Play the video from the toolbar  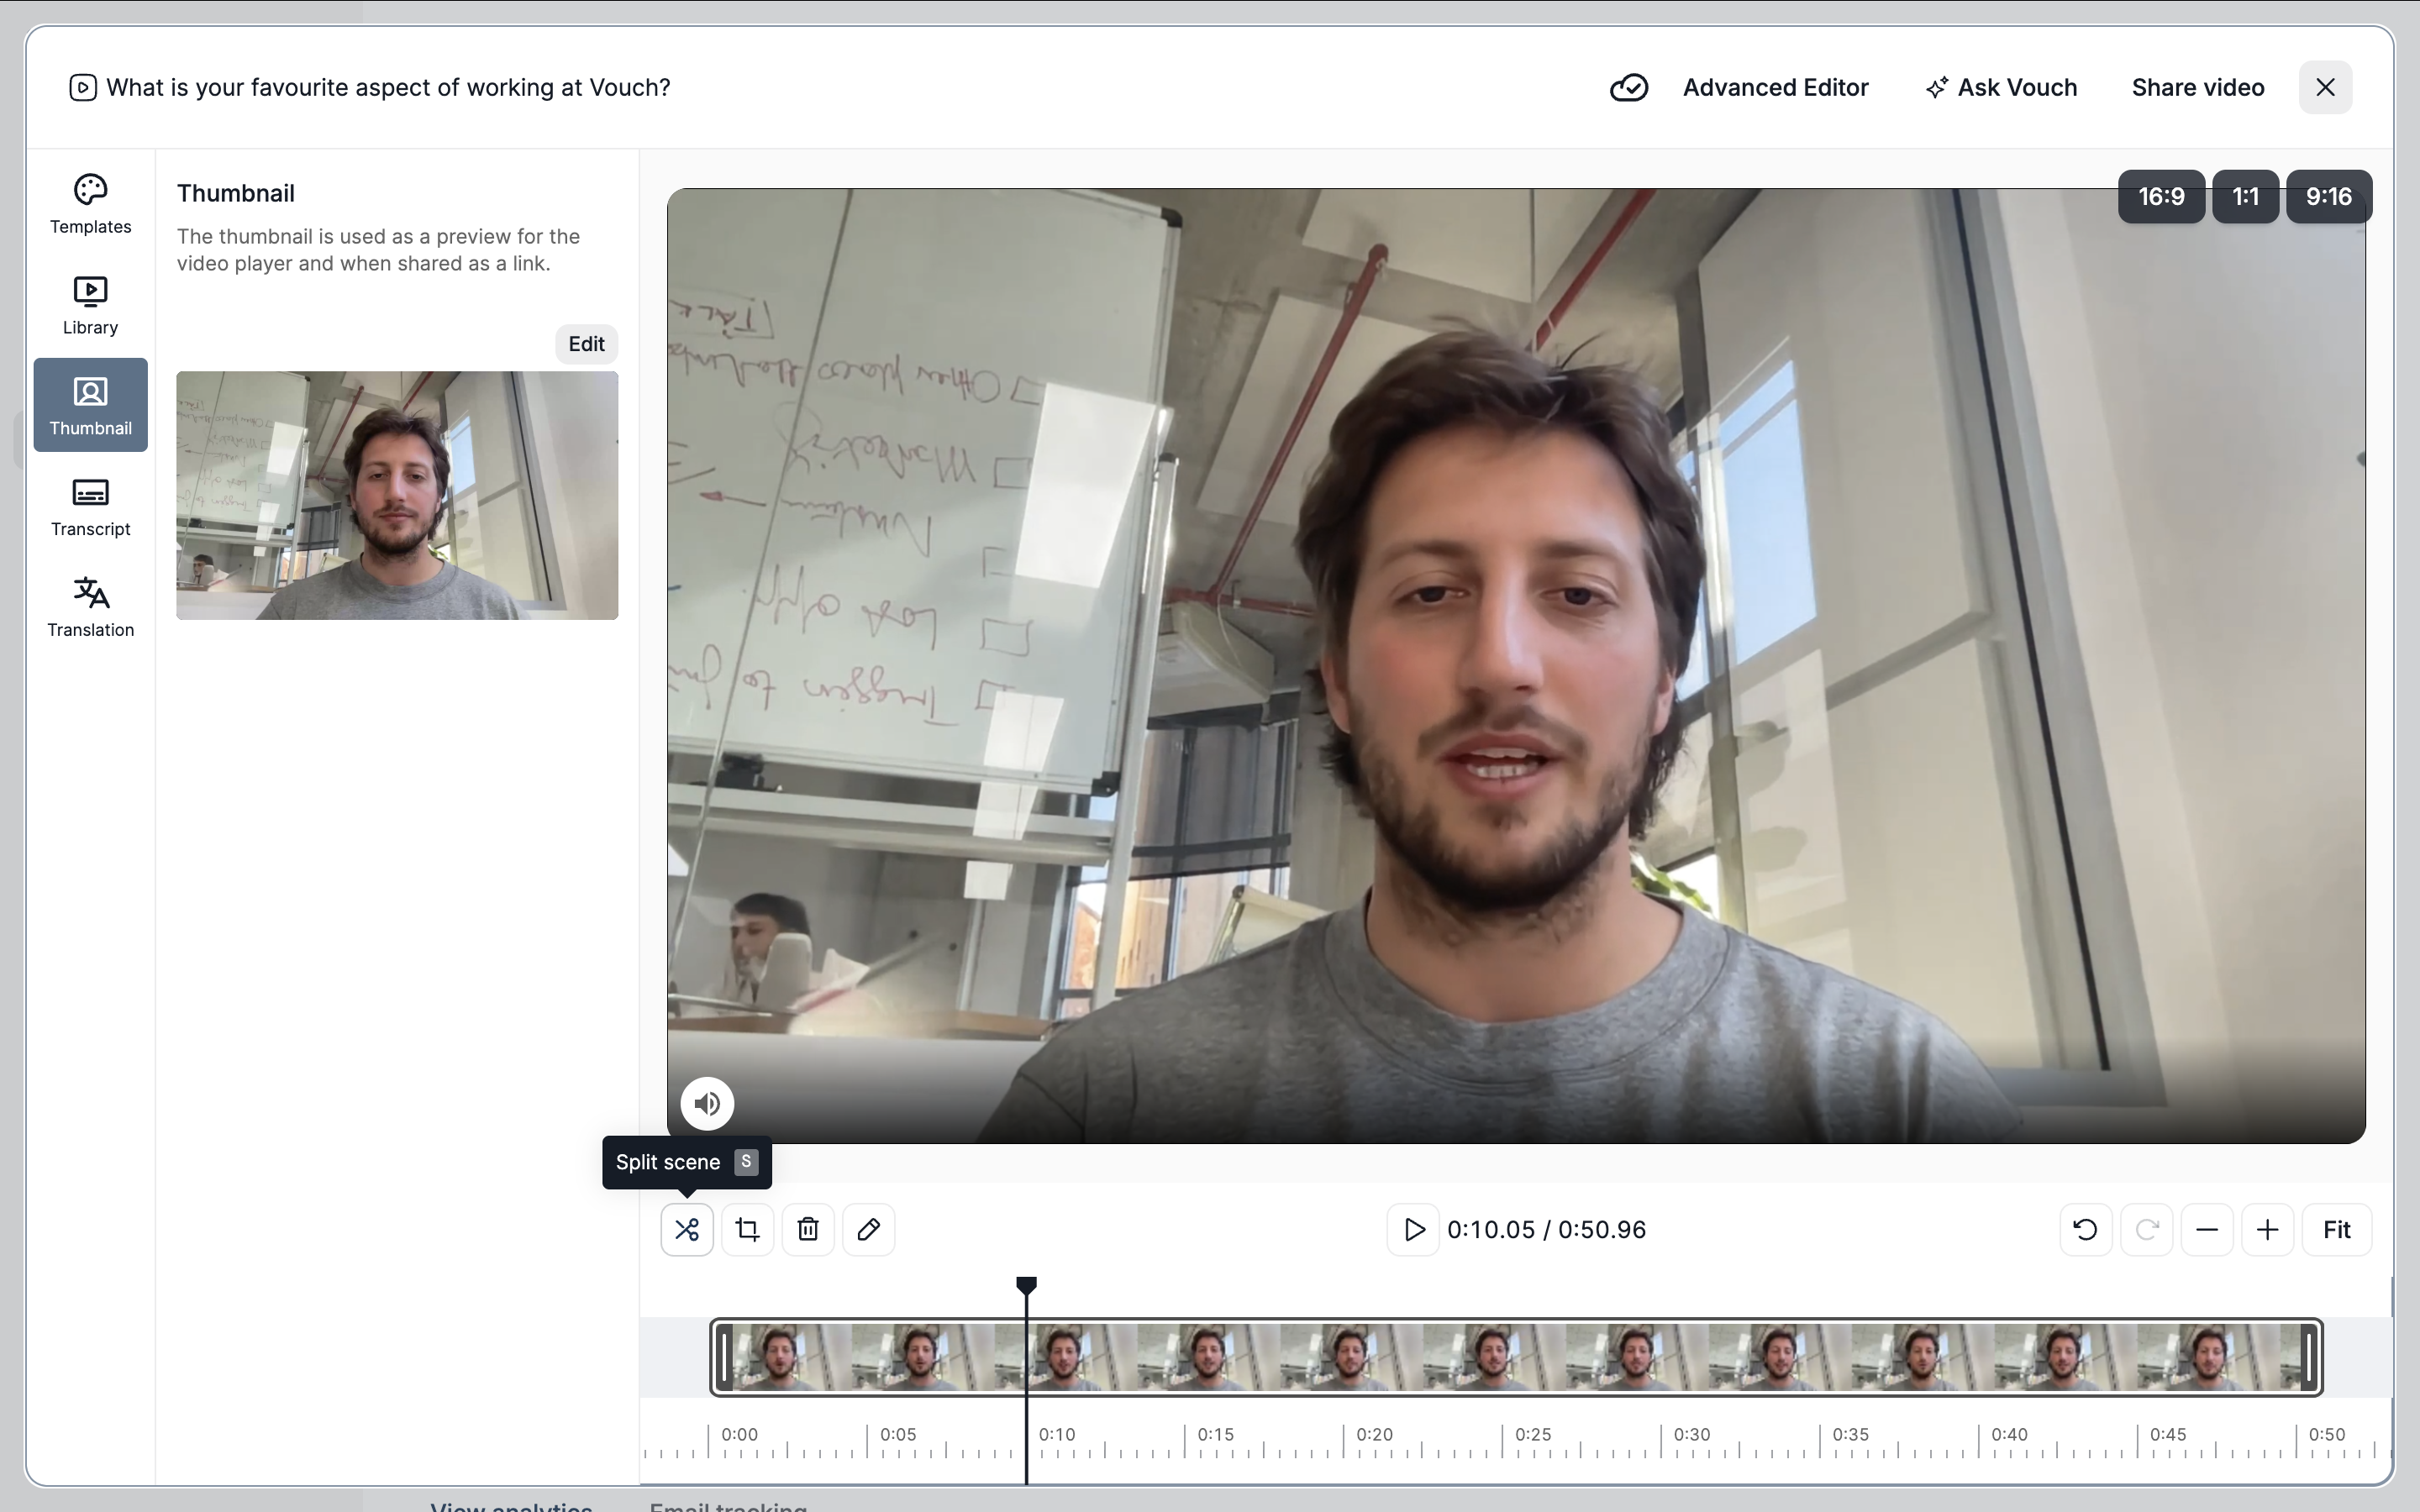[x=1413, y=1229]
